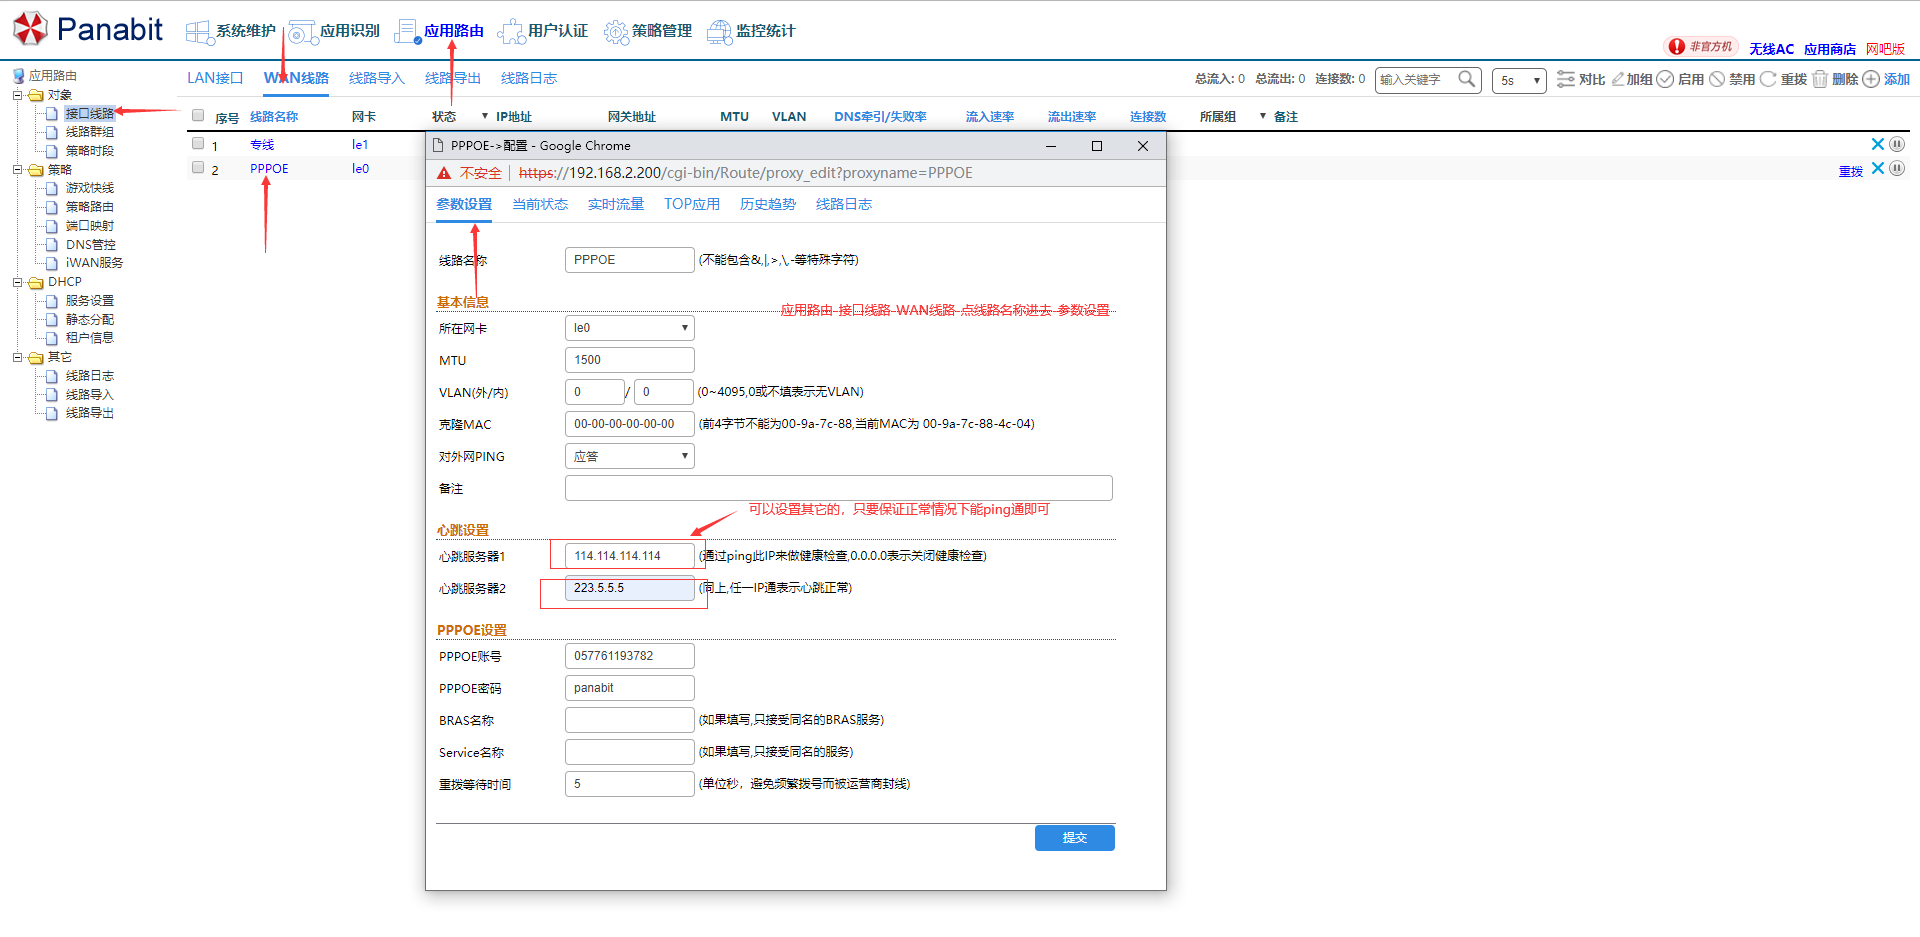
Task: Open 用户认证 top menu
Action: (543, 31)
